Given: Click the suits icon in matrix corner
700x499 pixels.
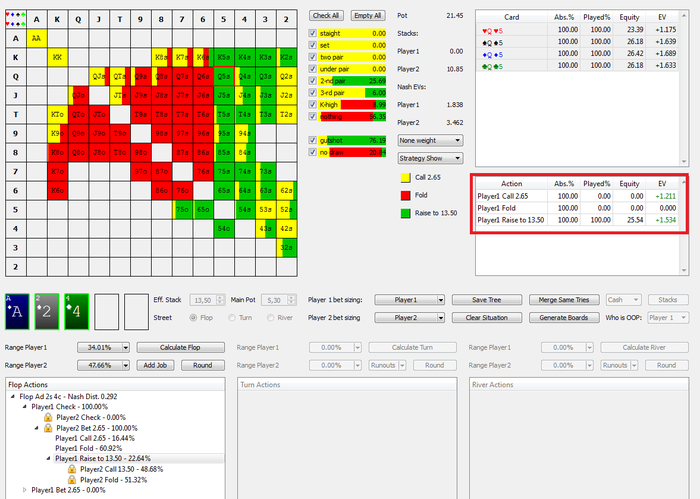Looking at the screenshot, I should [x=16, y=19].
